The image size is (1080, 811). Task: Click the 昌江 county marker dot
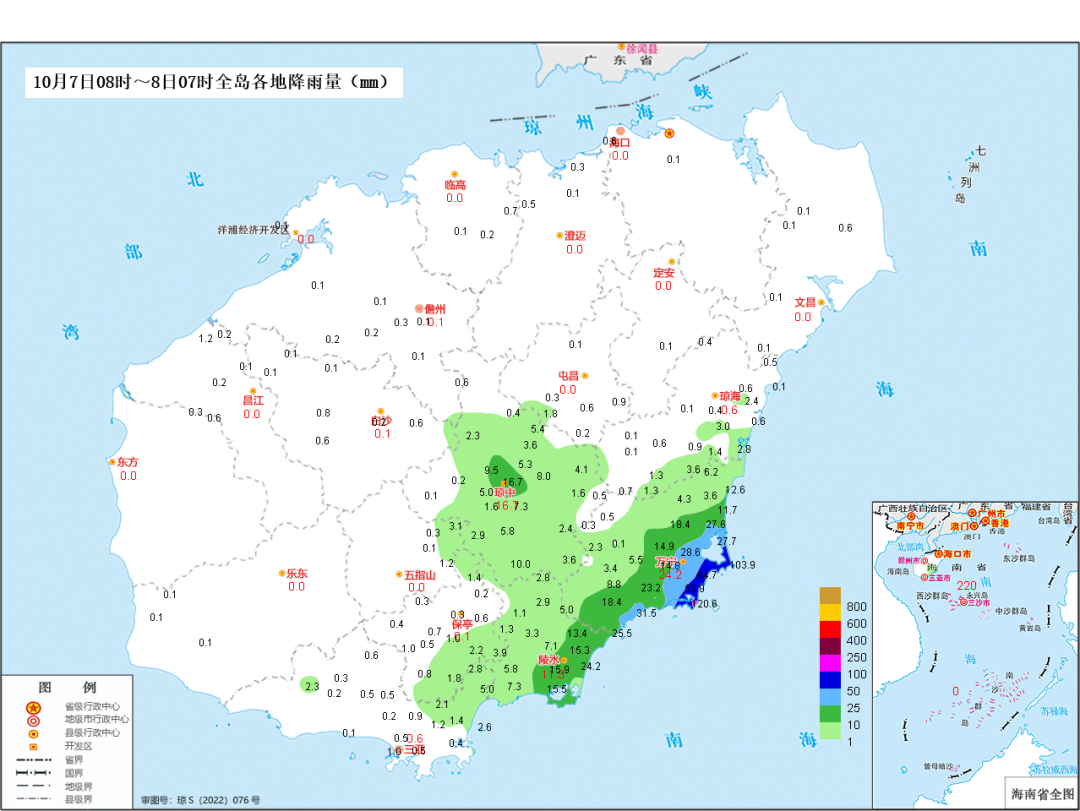click(x=253, y=391)
